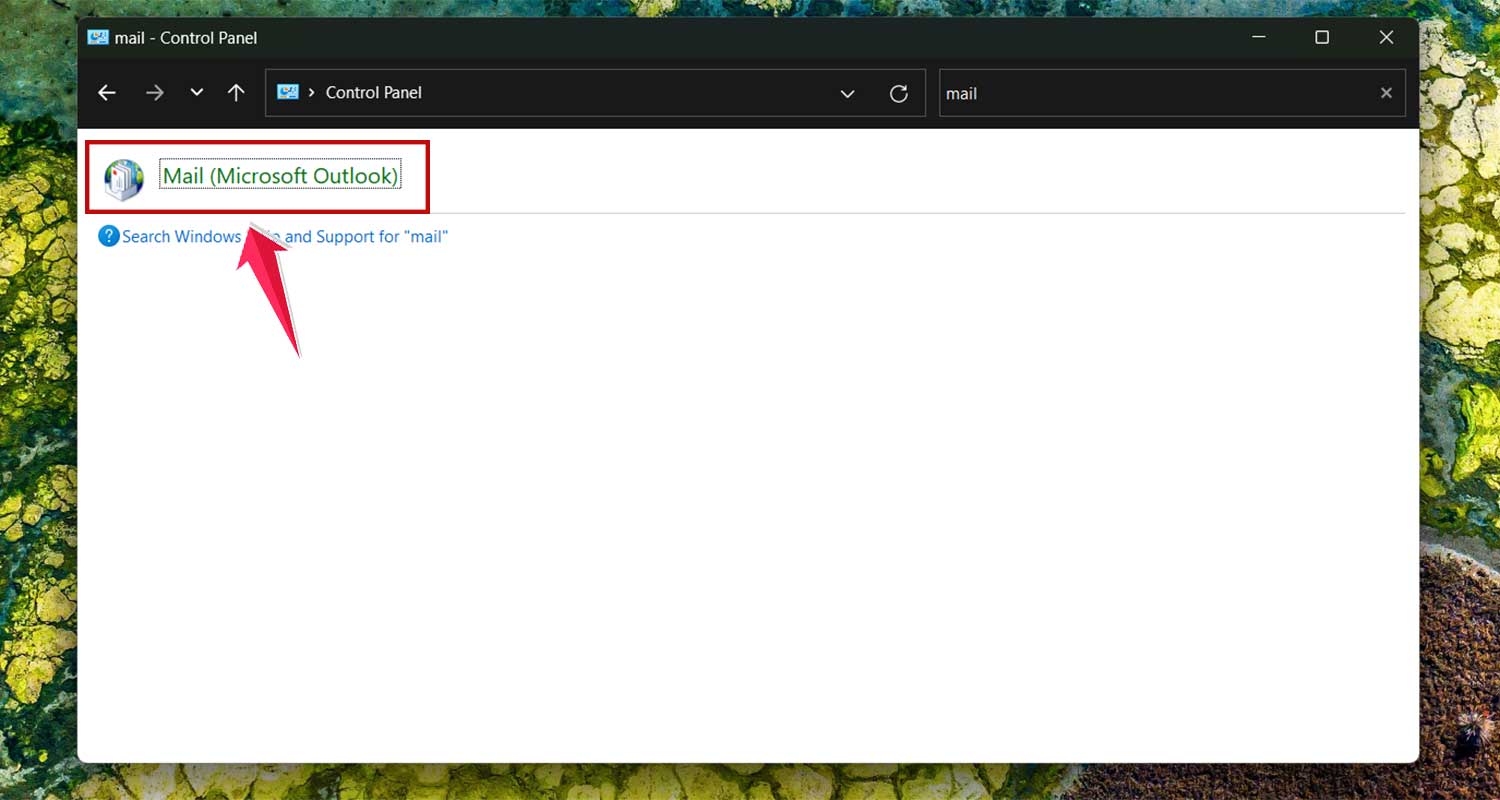
Task: Open the Mail (Microsoft Outlook) link
Action: (282, 175)
